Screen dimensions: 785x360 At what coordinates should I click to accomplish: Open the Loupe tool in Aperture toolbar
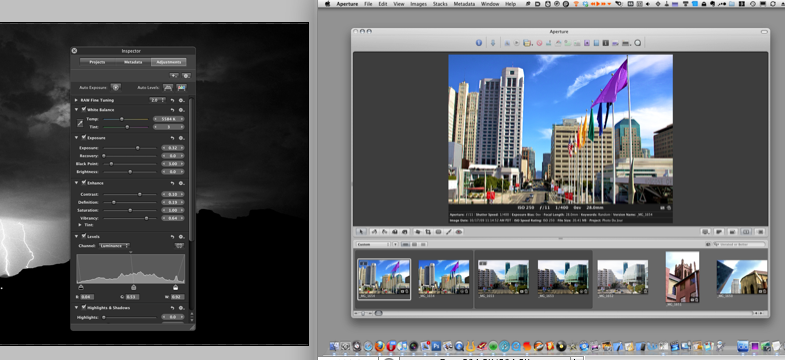[637, 43]
